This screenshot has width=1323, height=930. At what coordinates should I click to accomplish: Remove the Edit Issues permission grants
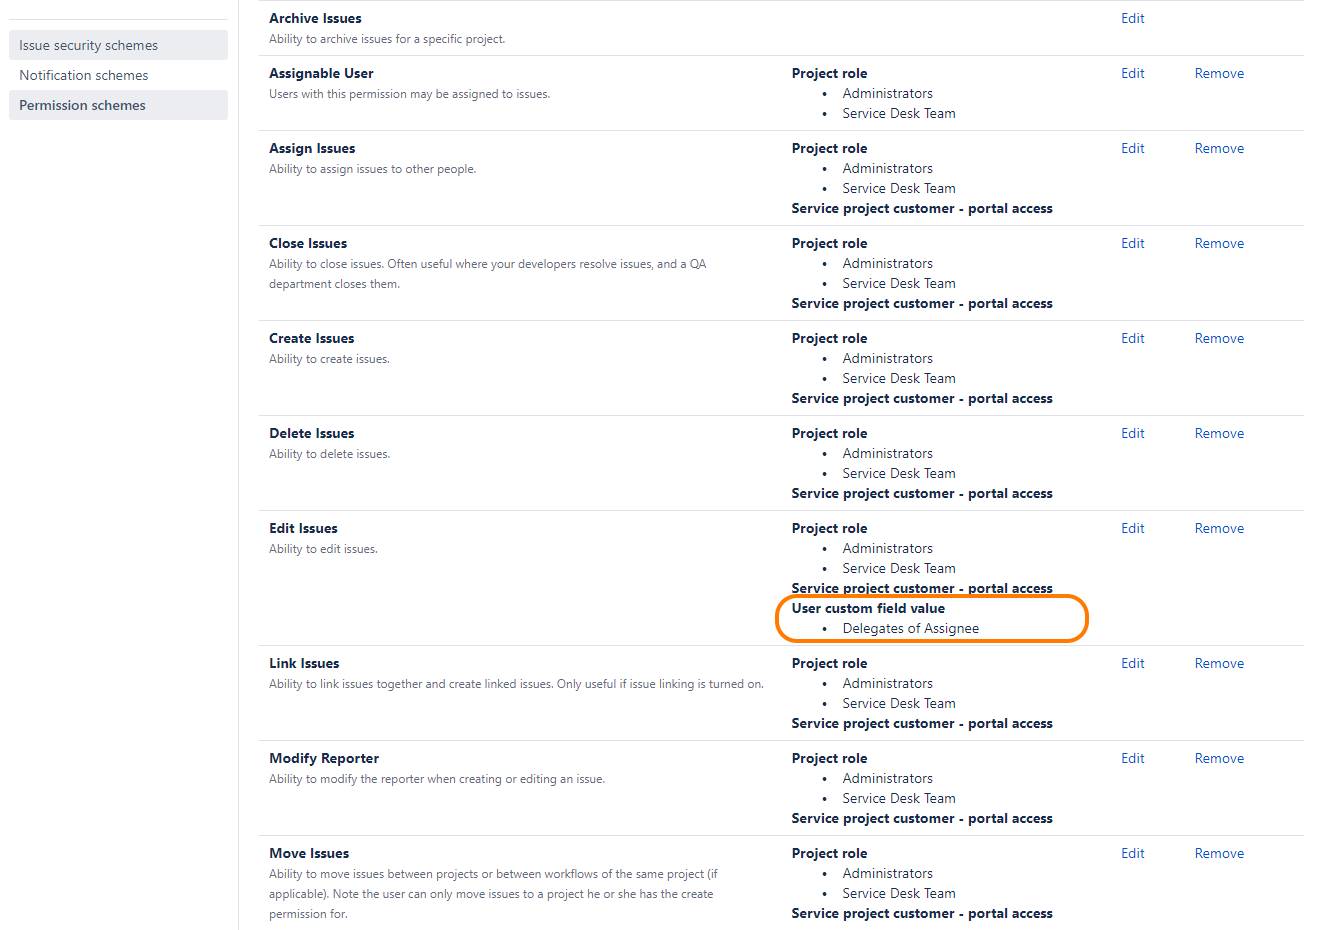click(1219, 528)
